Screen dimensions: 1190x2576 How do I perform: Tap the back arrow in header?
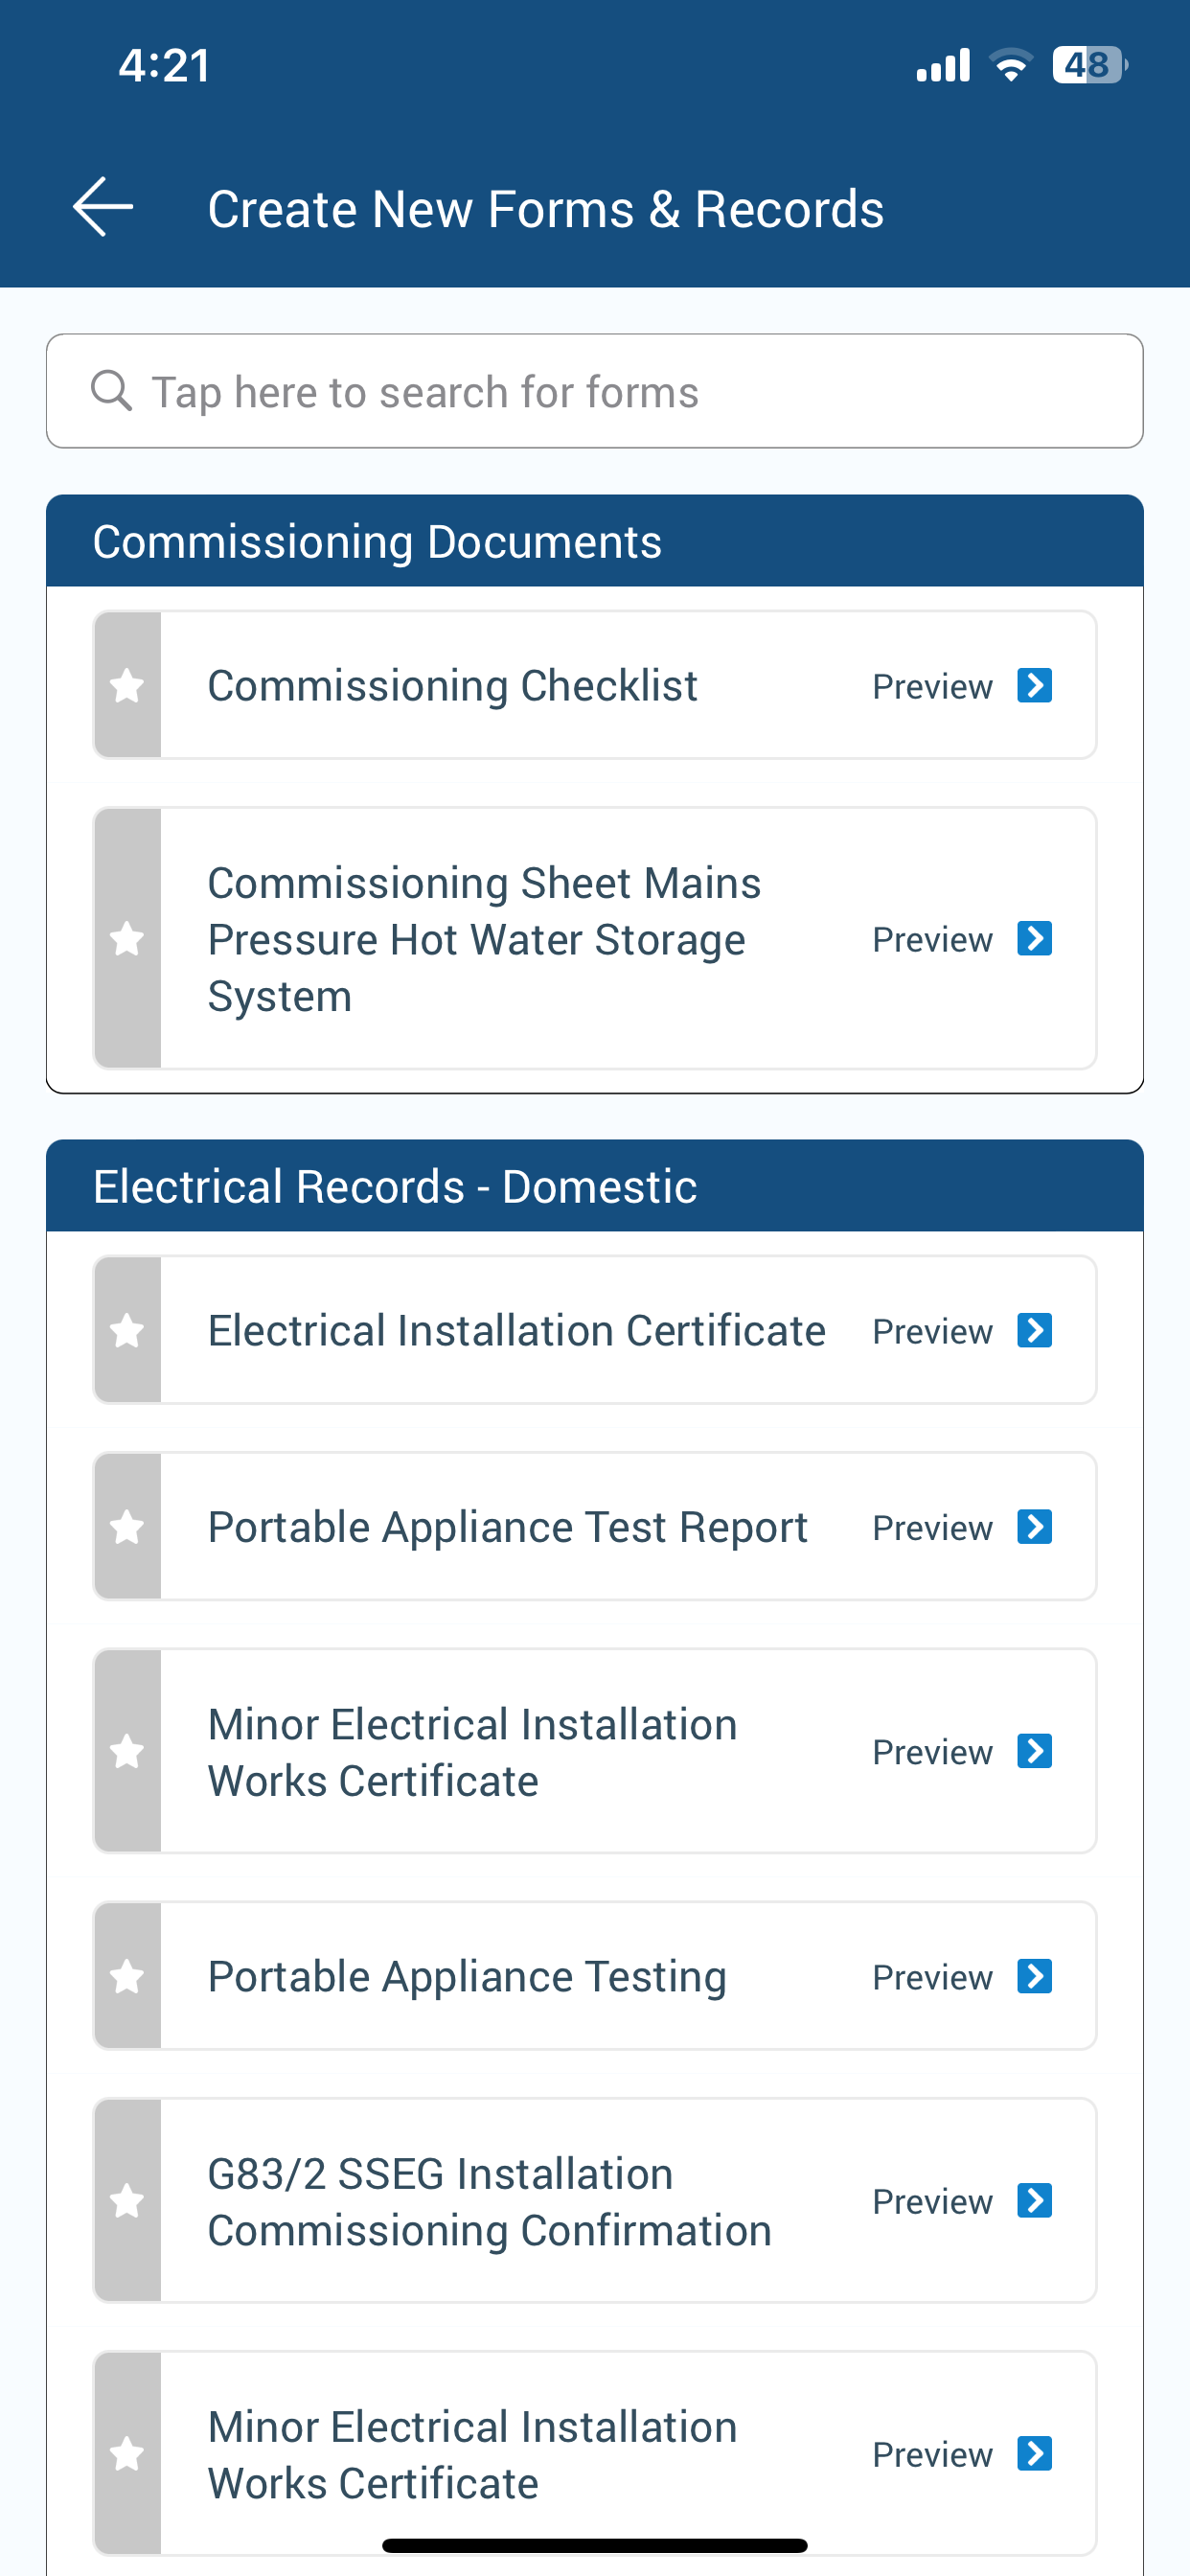click(x=103, y=208)
